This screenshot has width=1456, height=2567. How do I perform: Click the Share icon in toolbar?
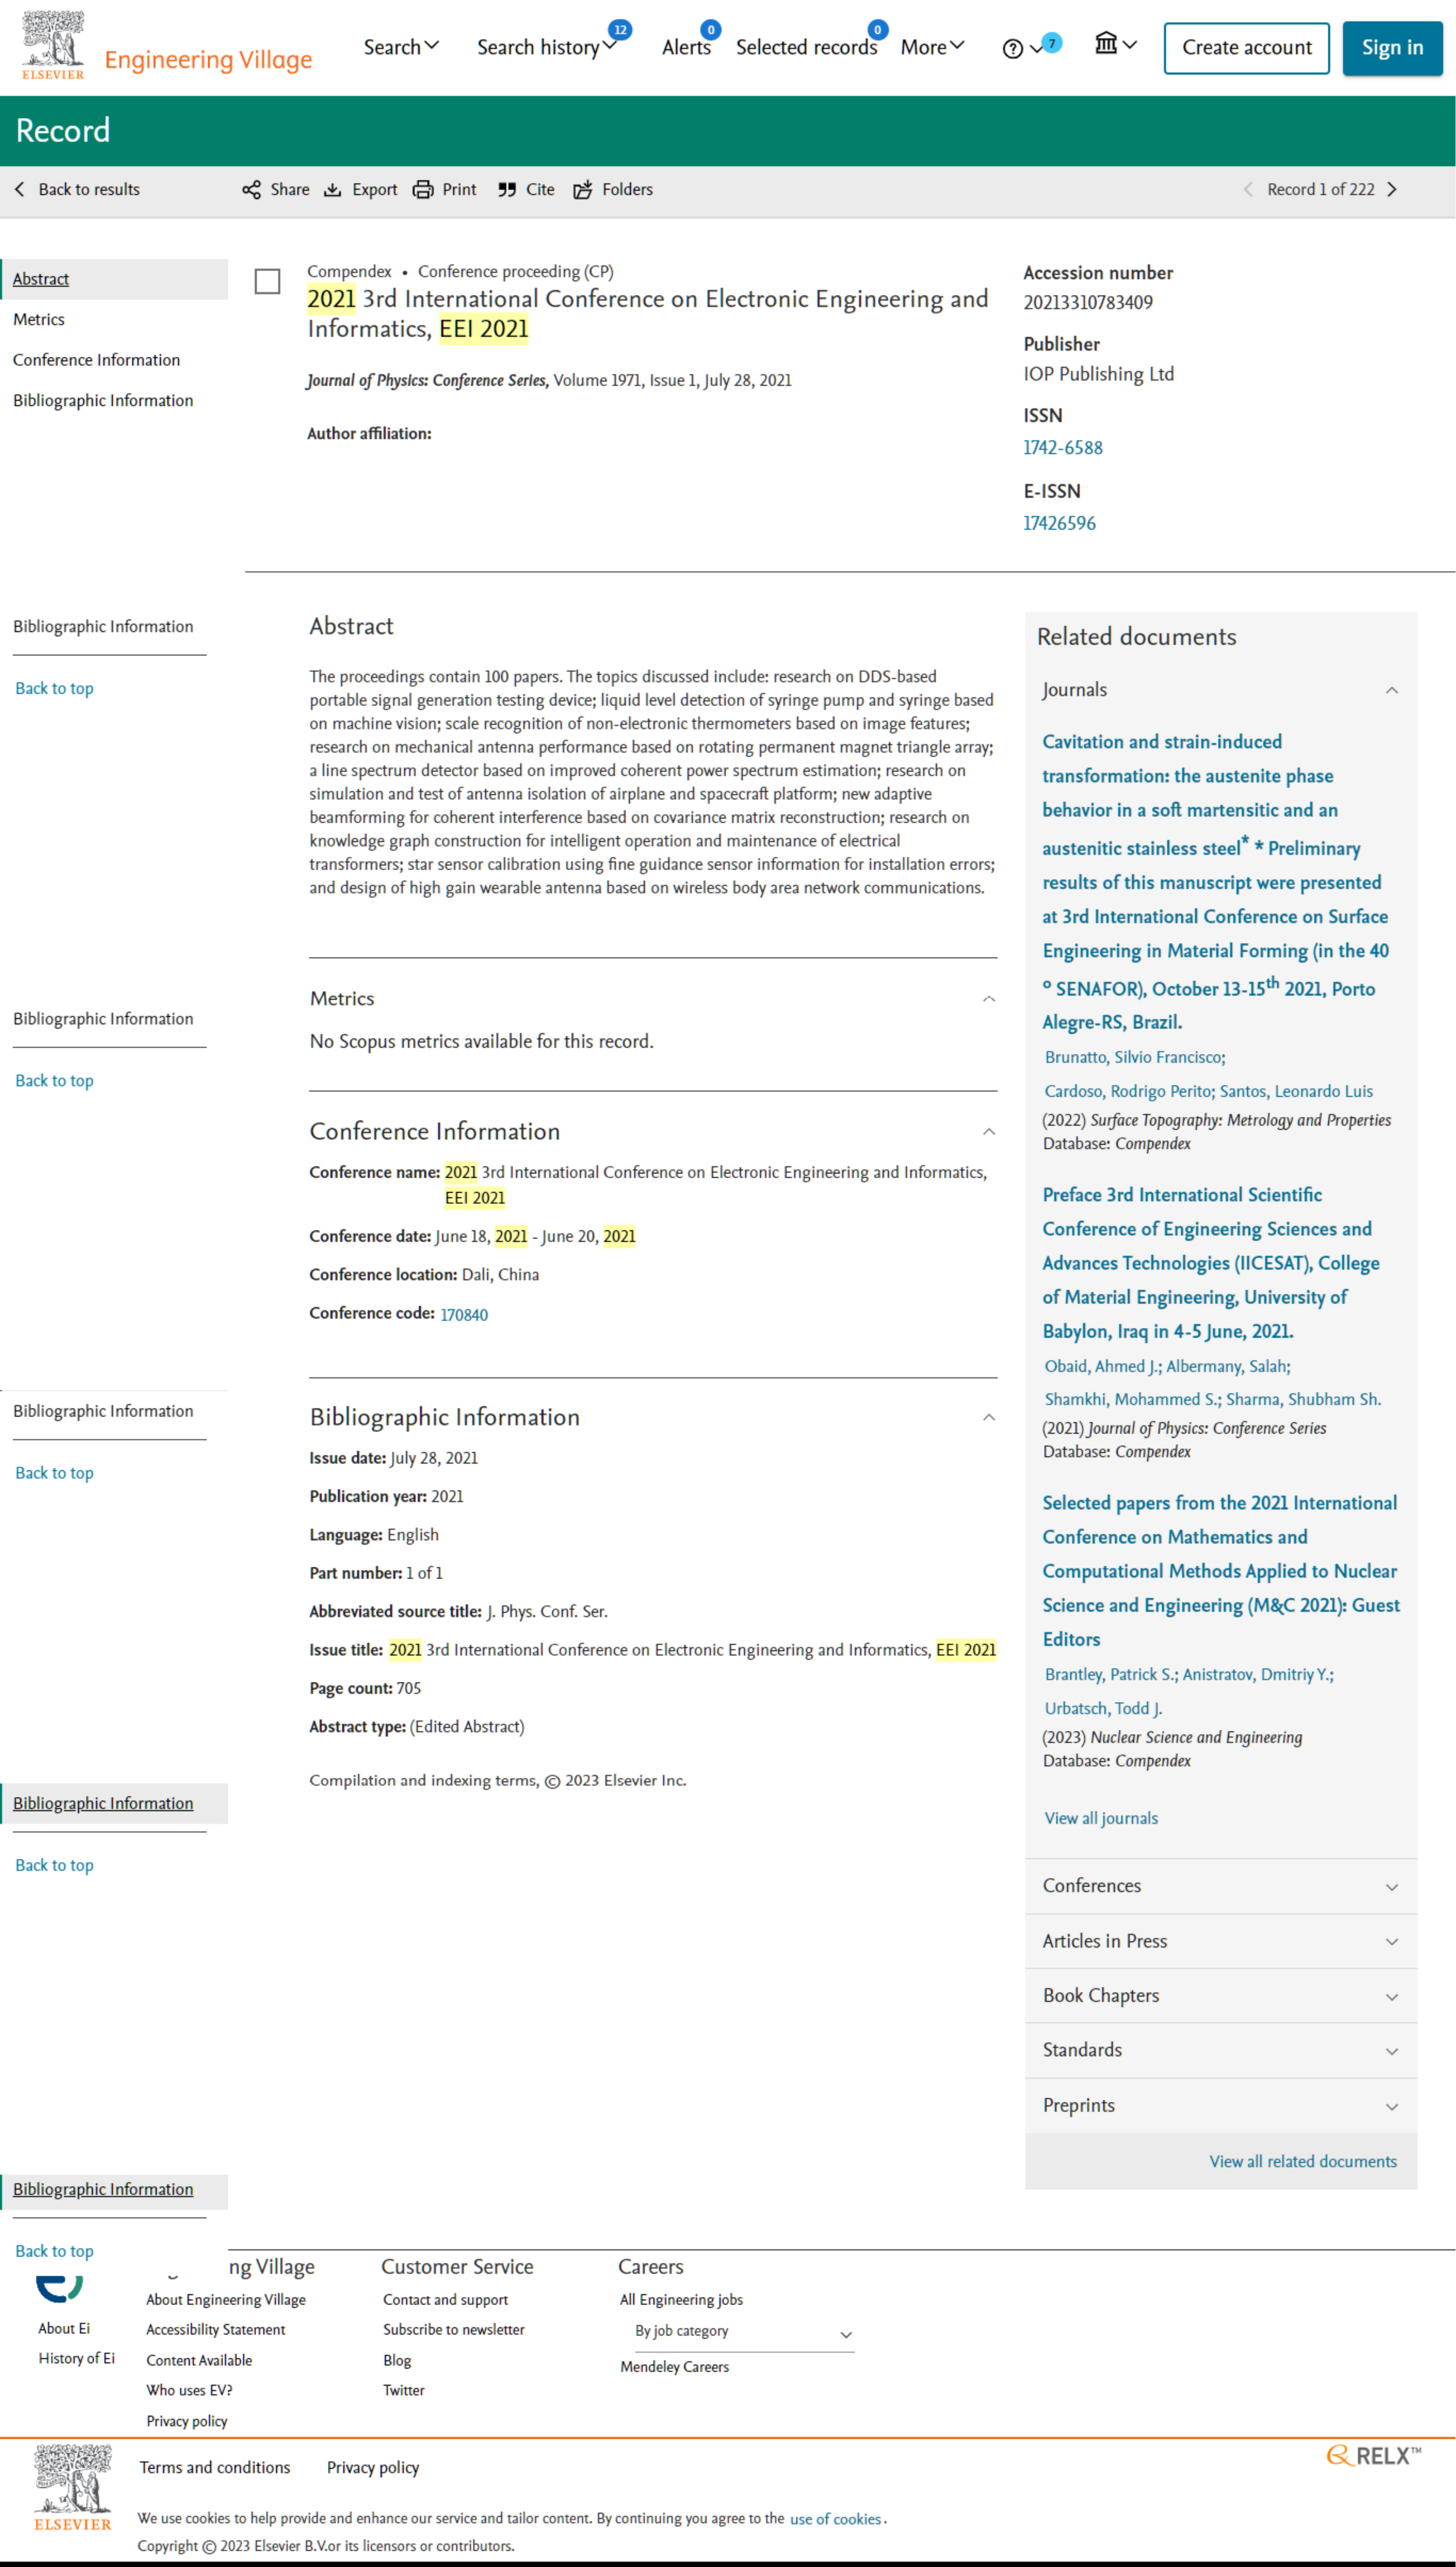pos(251,190)
